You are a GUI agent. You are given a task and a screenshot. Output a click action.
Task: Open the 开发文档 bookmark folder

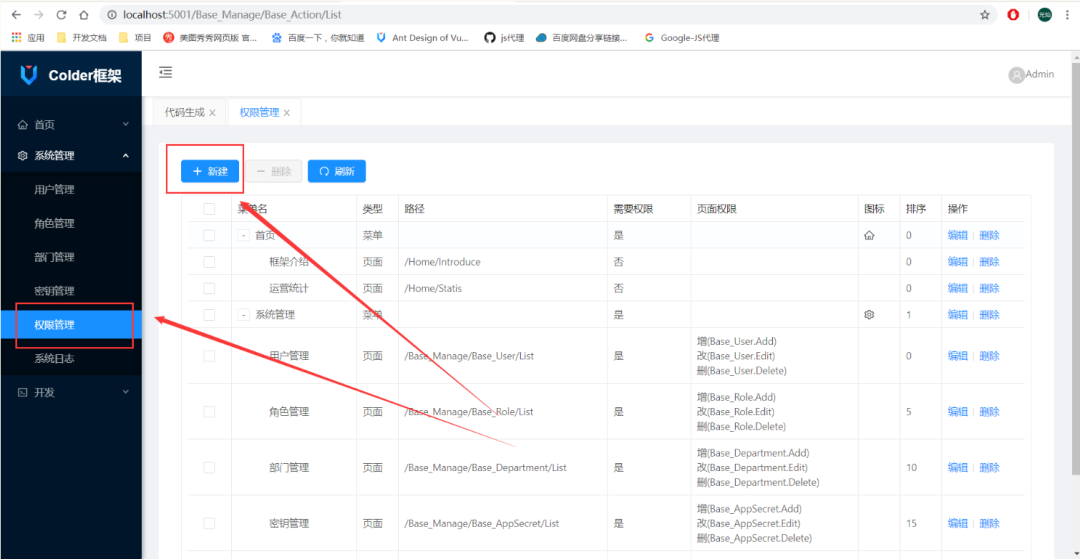(x=81, y=38)
